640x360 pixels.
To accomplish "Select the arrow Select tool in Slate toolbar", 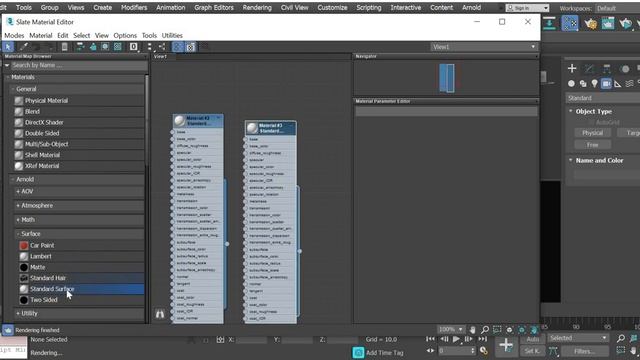I will point(8,47).
